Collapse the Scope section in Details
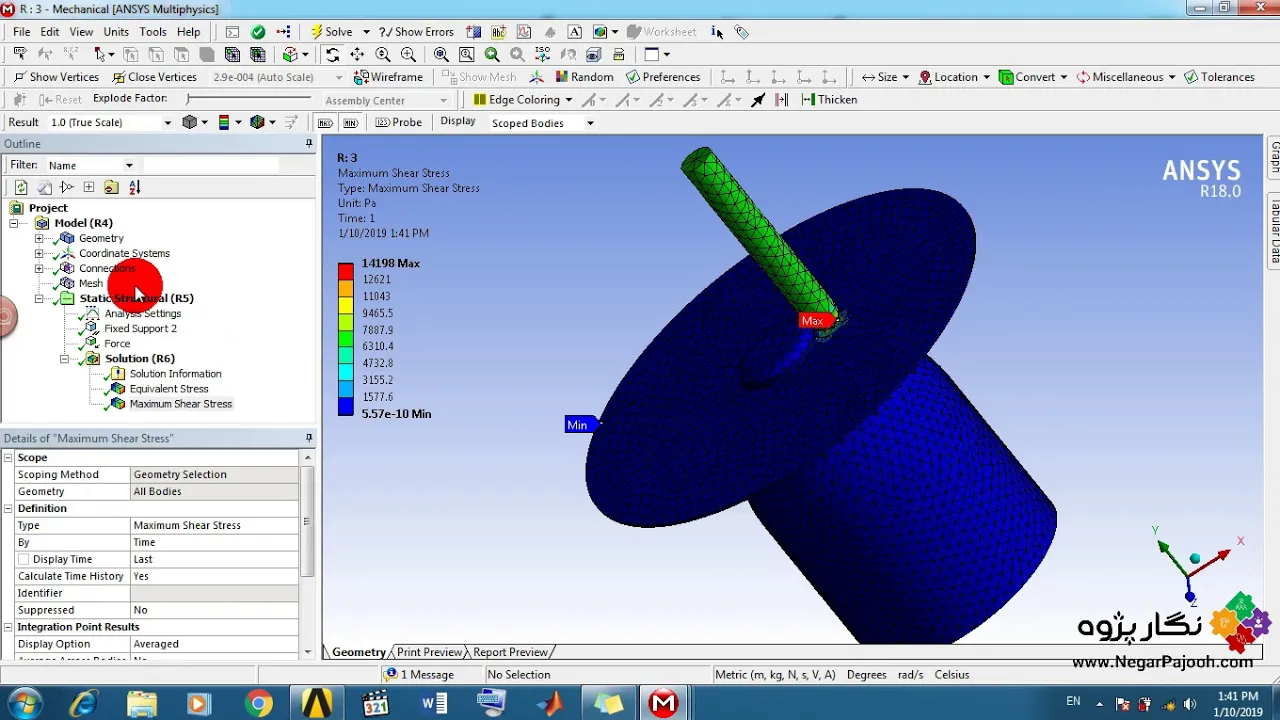 [8, 457]
